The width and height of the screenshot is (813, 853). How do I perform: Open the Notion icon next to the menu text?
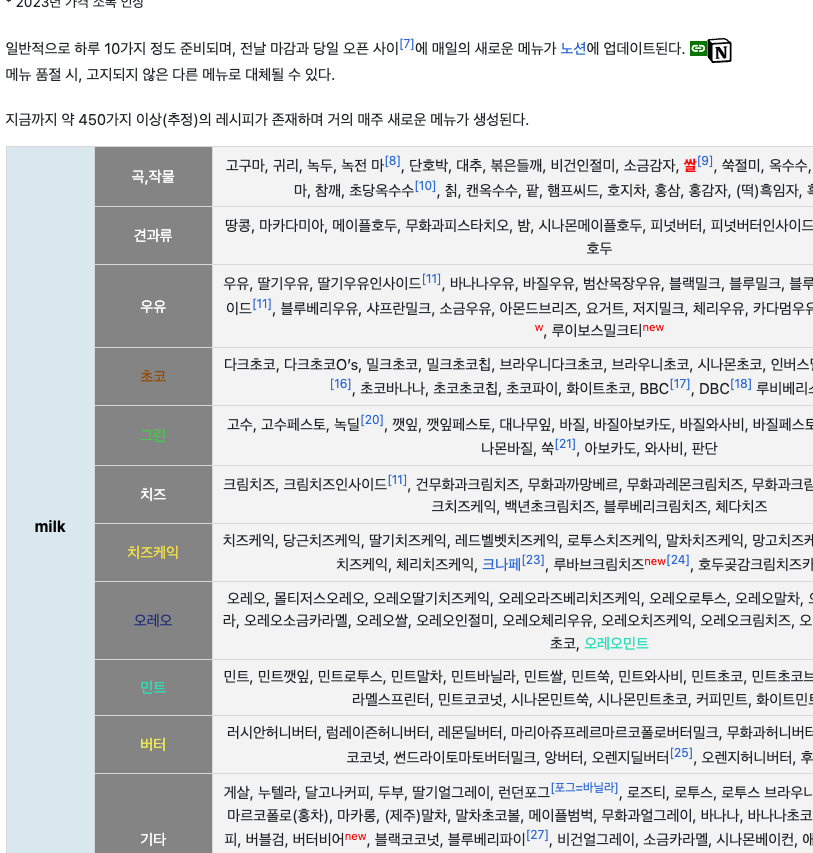point(718,48)
